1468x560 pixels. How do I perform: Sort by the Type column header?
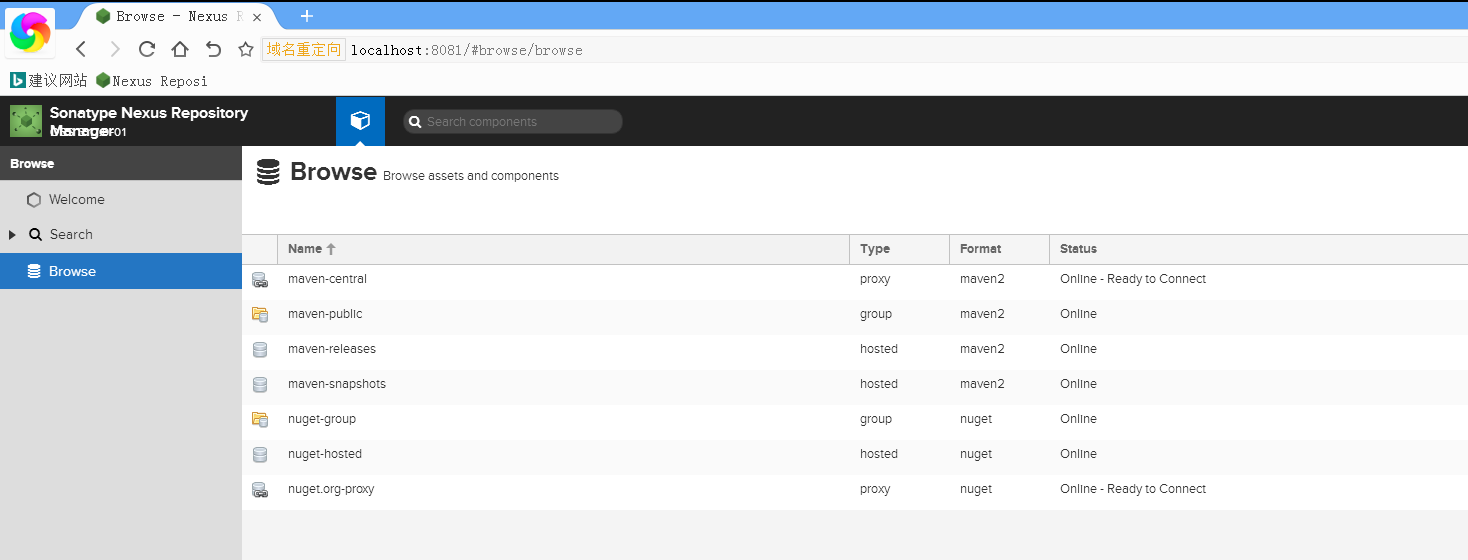click(875, 249)
